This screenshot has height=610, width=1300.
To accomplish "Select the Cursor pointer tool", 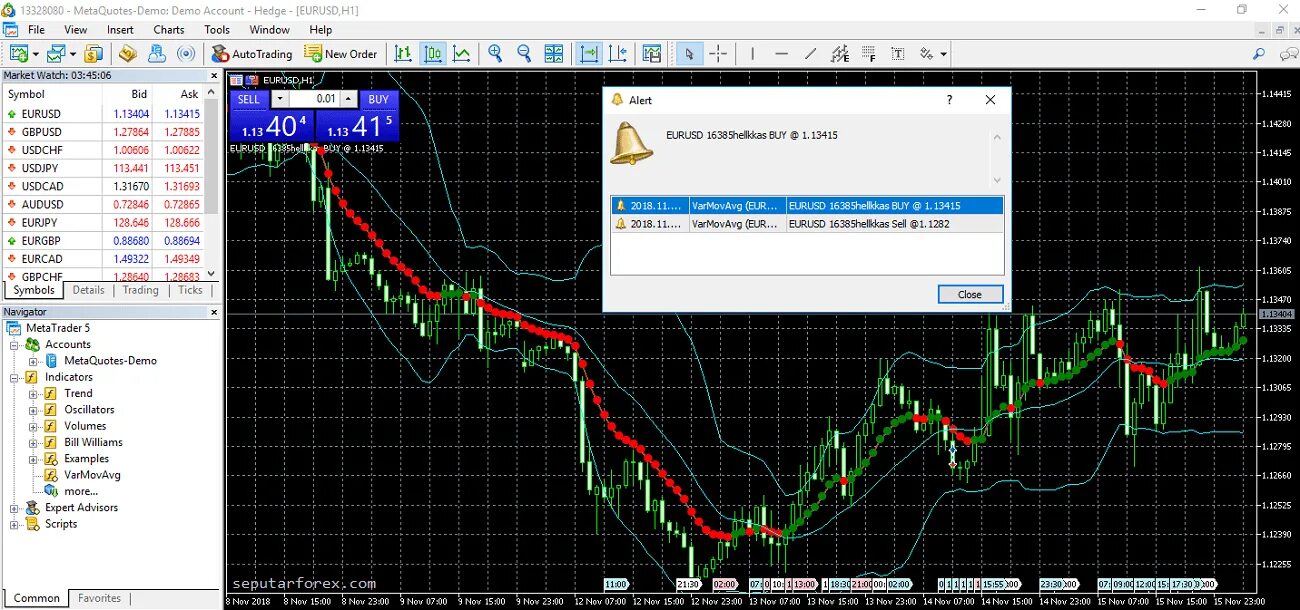I will (688, 54).
